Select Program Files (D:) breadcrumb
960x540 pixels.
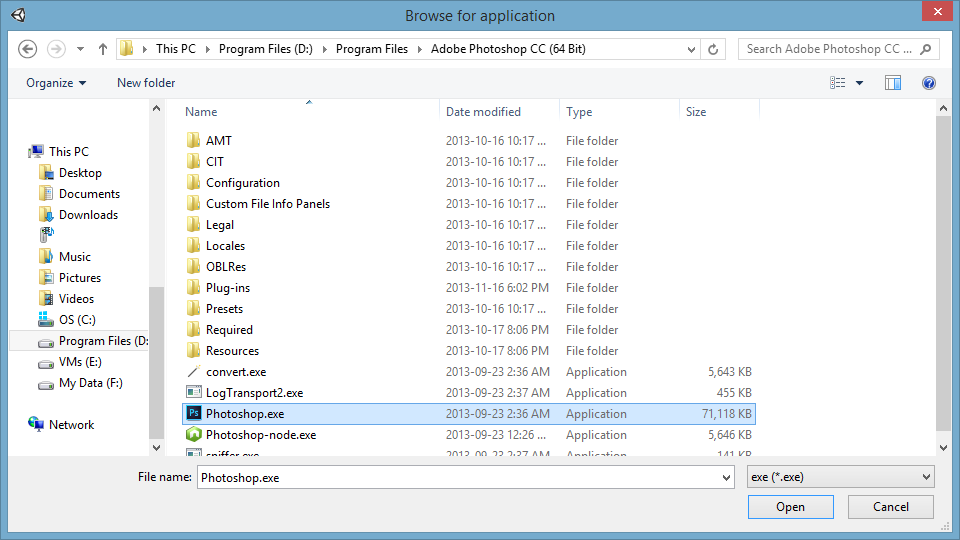[x=266, y=49]
